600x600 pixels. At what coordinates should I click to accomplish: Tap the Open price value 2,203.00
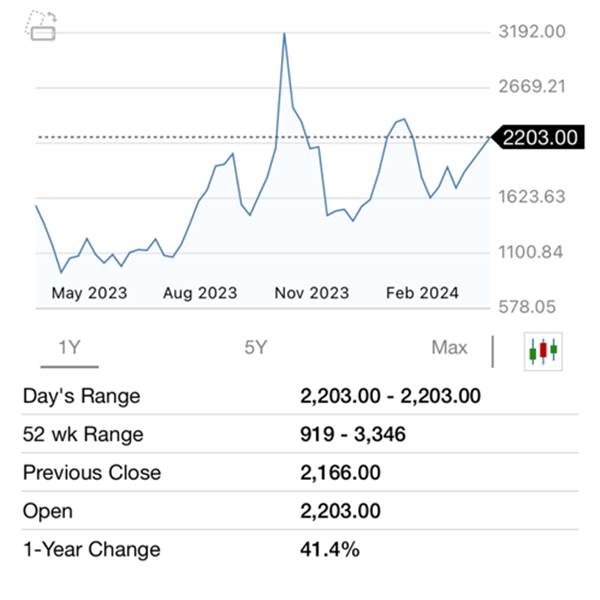click(340, 511)
